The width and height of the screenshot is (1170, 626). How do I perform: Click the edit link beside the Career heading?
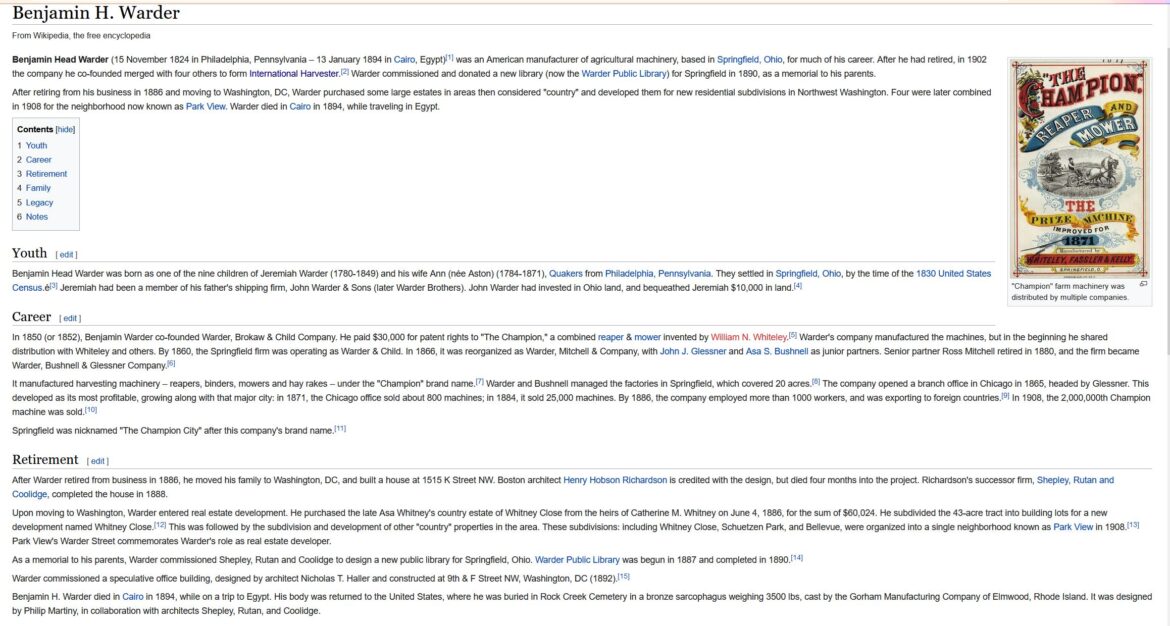70,319
